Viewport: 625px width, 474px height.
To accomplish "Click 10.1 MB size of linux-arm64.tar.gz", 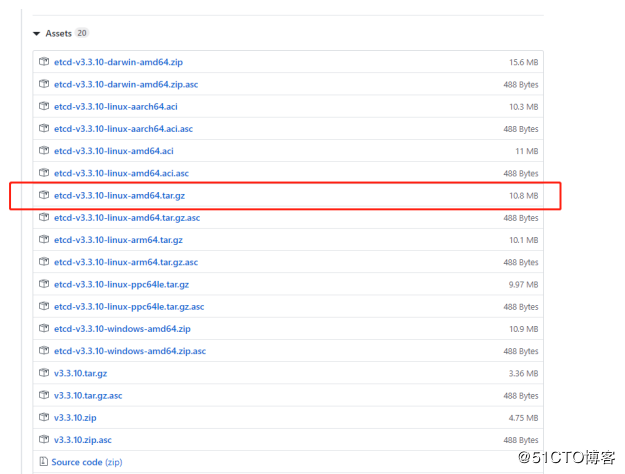I will pyautogui.click(x=524, y=240).
